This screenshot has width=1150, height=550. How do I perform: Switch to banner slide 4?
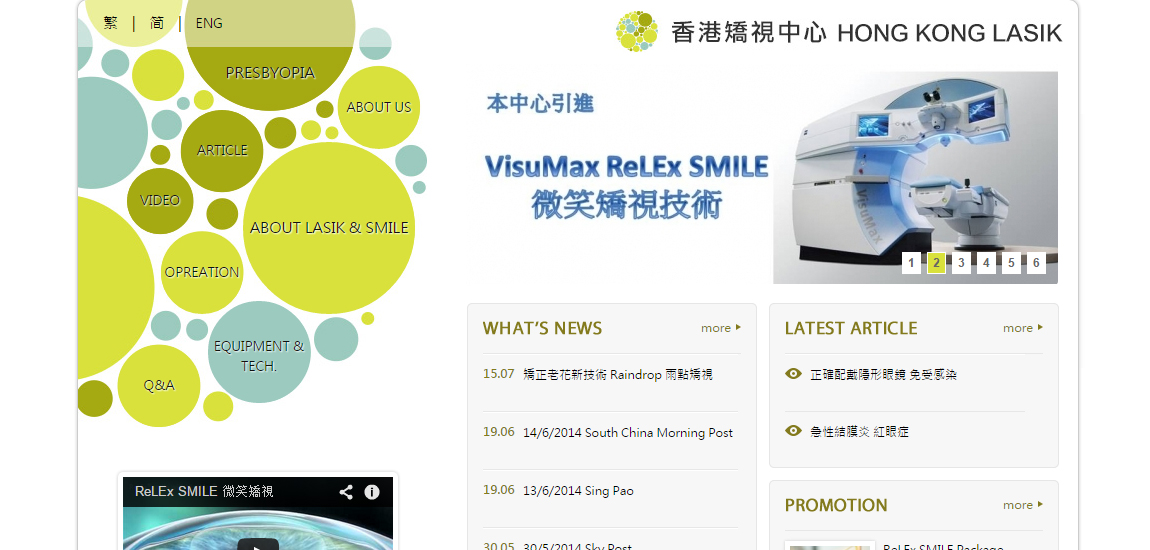[x=986, y=263]
